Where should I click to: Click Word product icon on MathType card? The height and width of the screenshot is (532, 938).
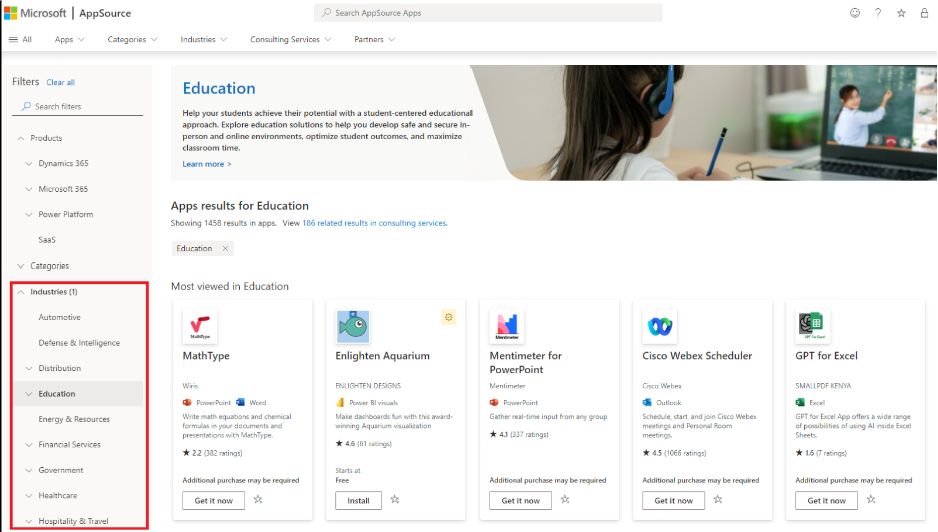point(240,402)
